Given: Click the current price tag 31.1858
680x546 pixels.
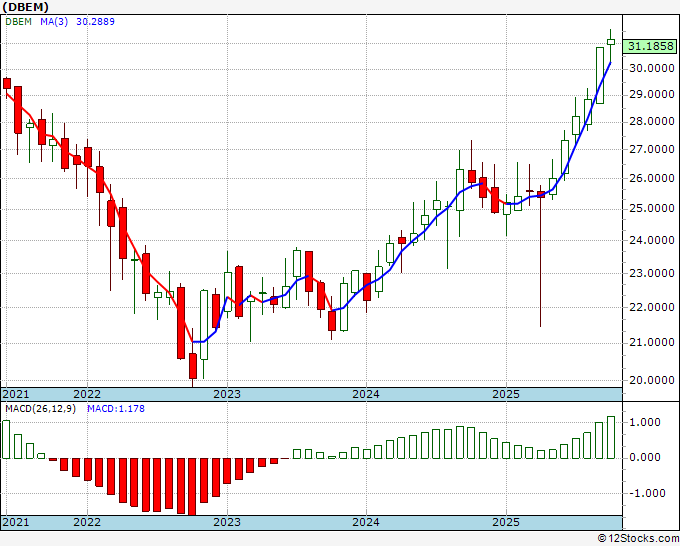Looking at the screenshot, I should pyautogui.click(x=650, y=46).
